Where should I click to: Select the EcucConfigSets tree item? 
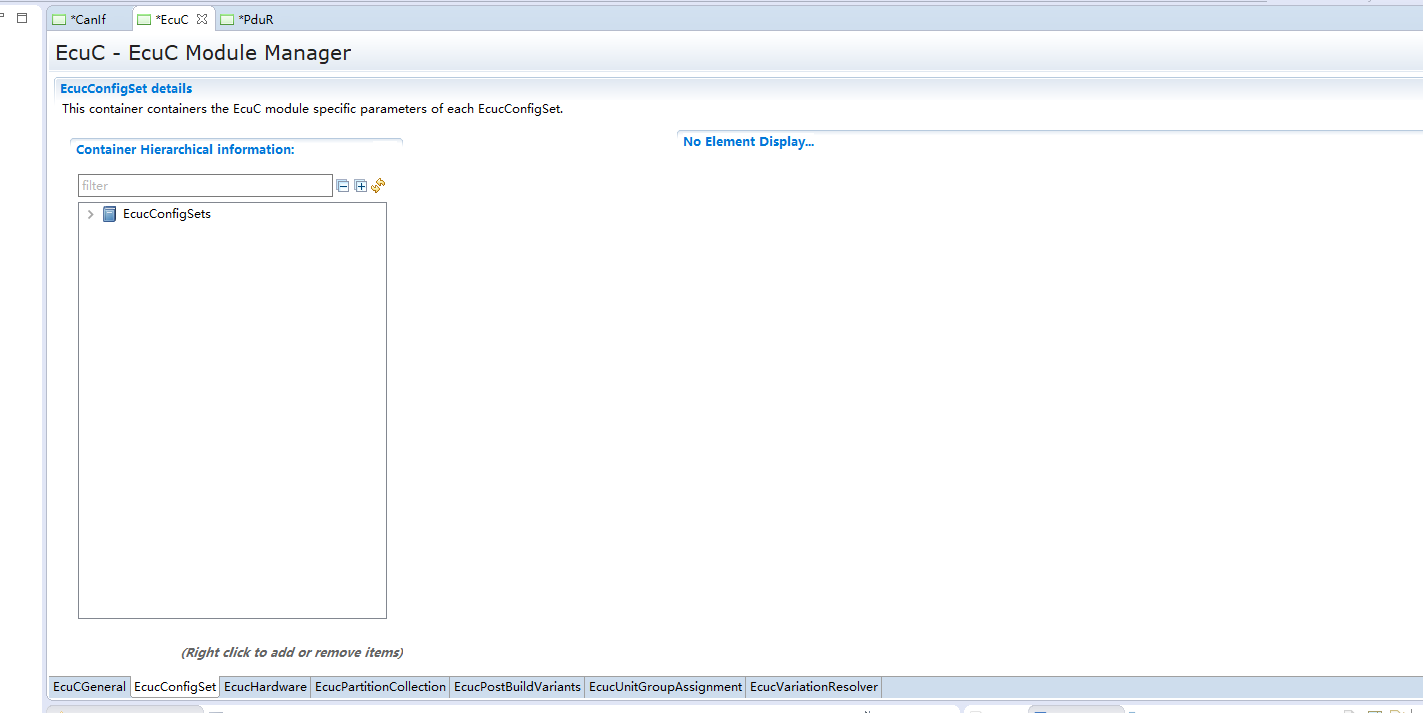[x=166, y=214]
